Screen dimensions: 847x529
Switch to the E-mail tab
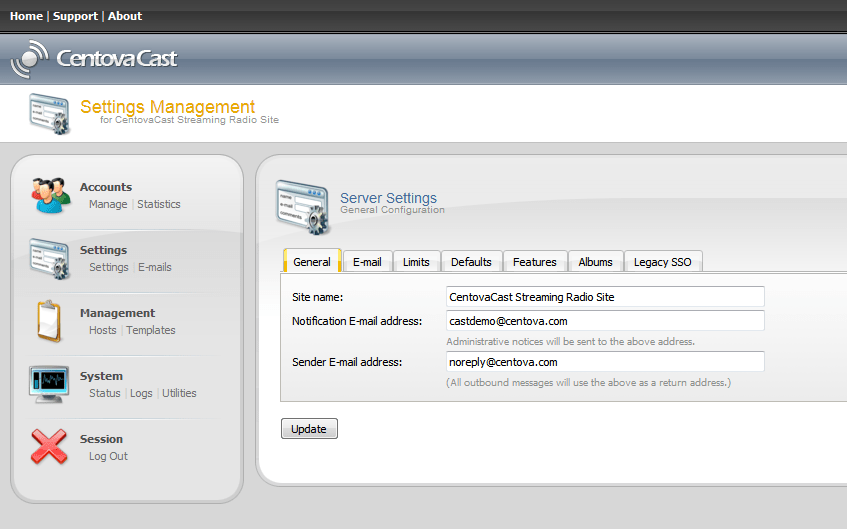click(x=367, y=262)
